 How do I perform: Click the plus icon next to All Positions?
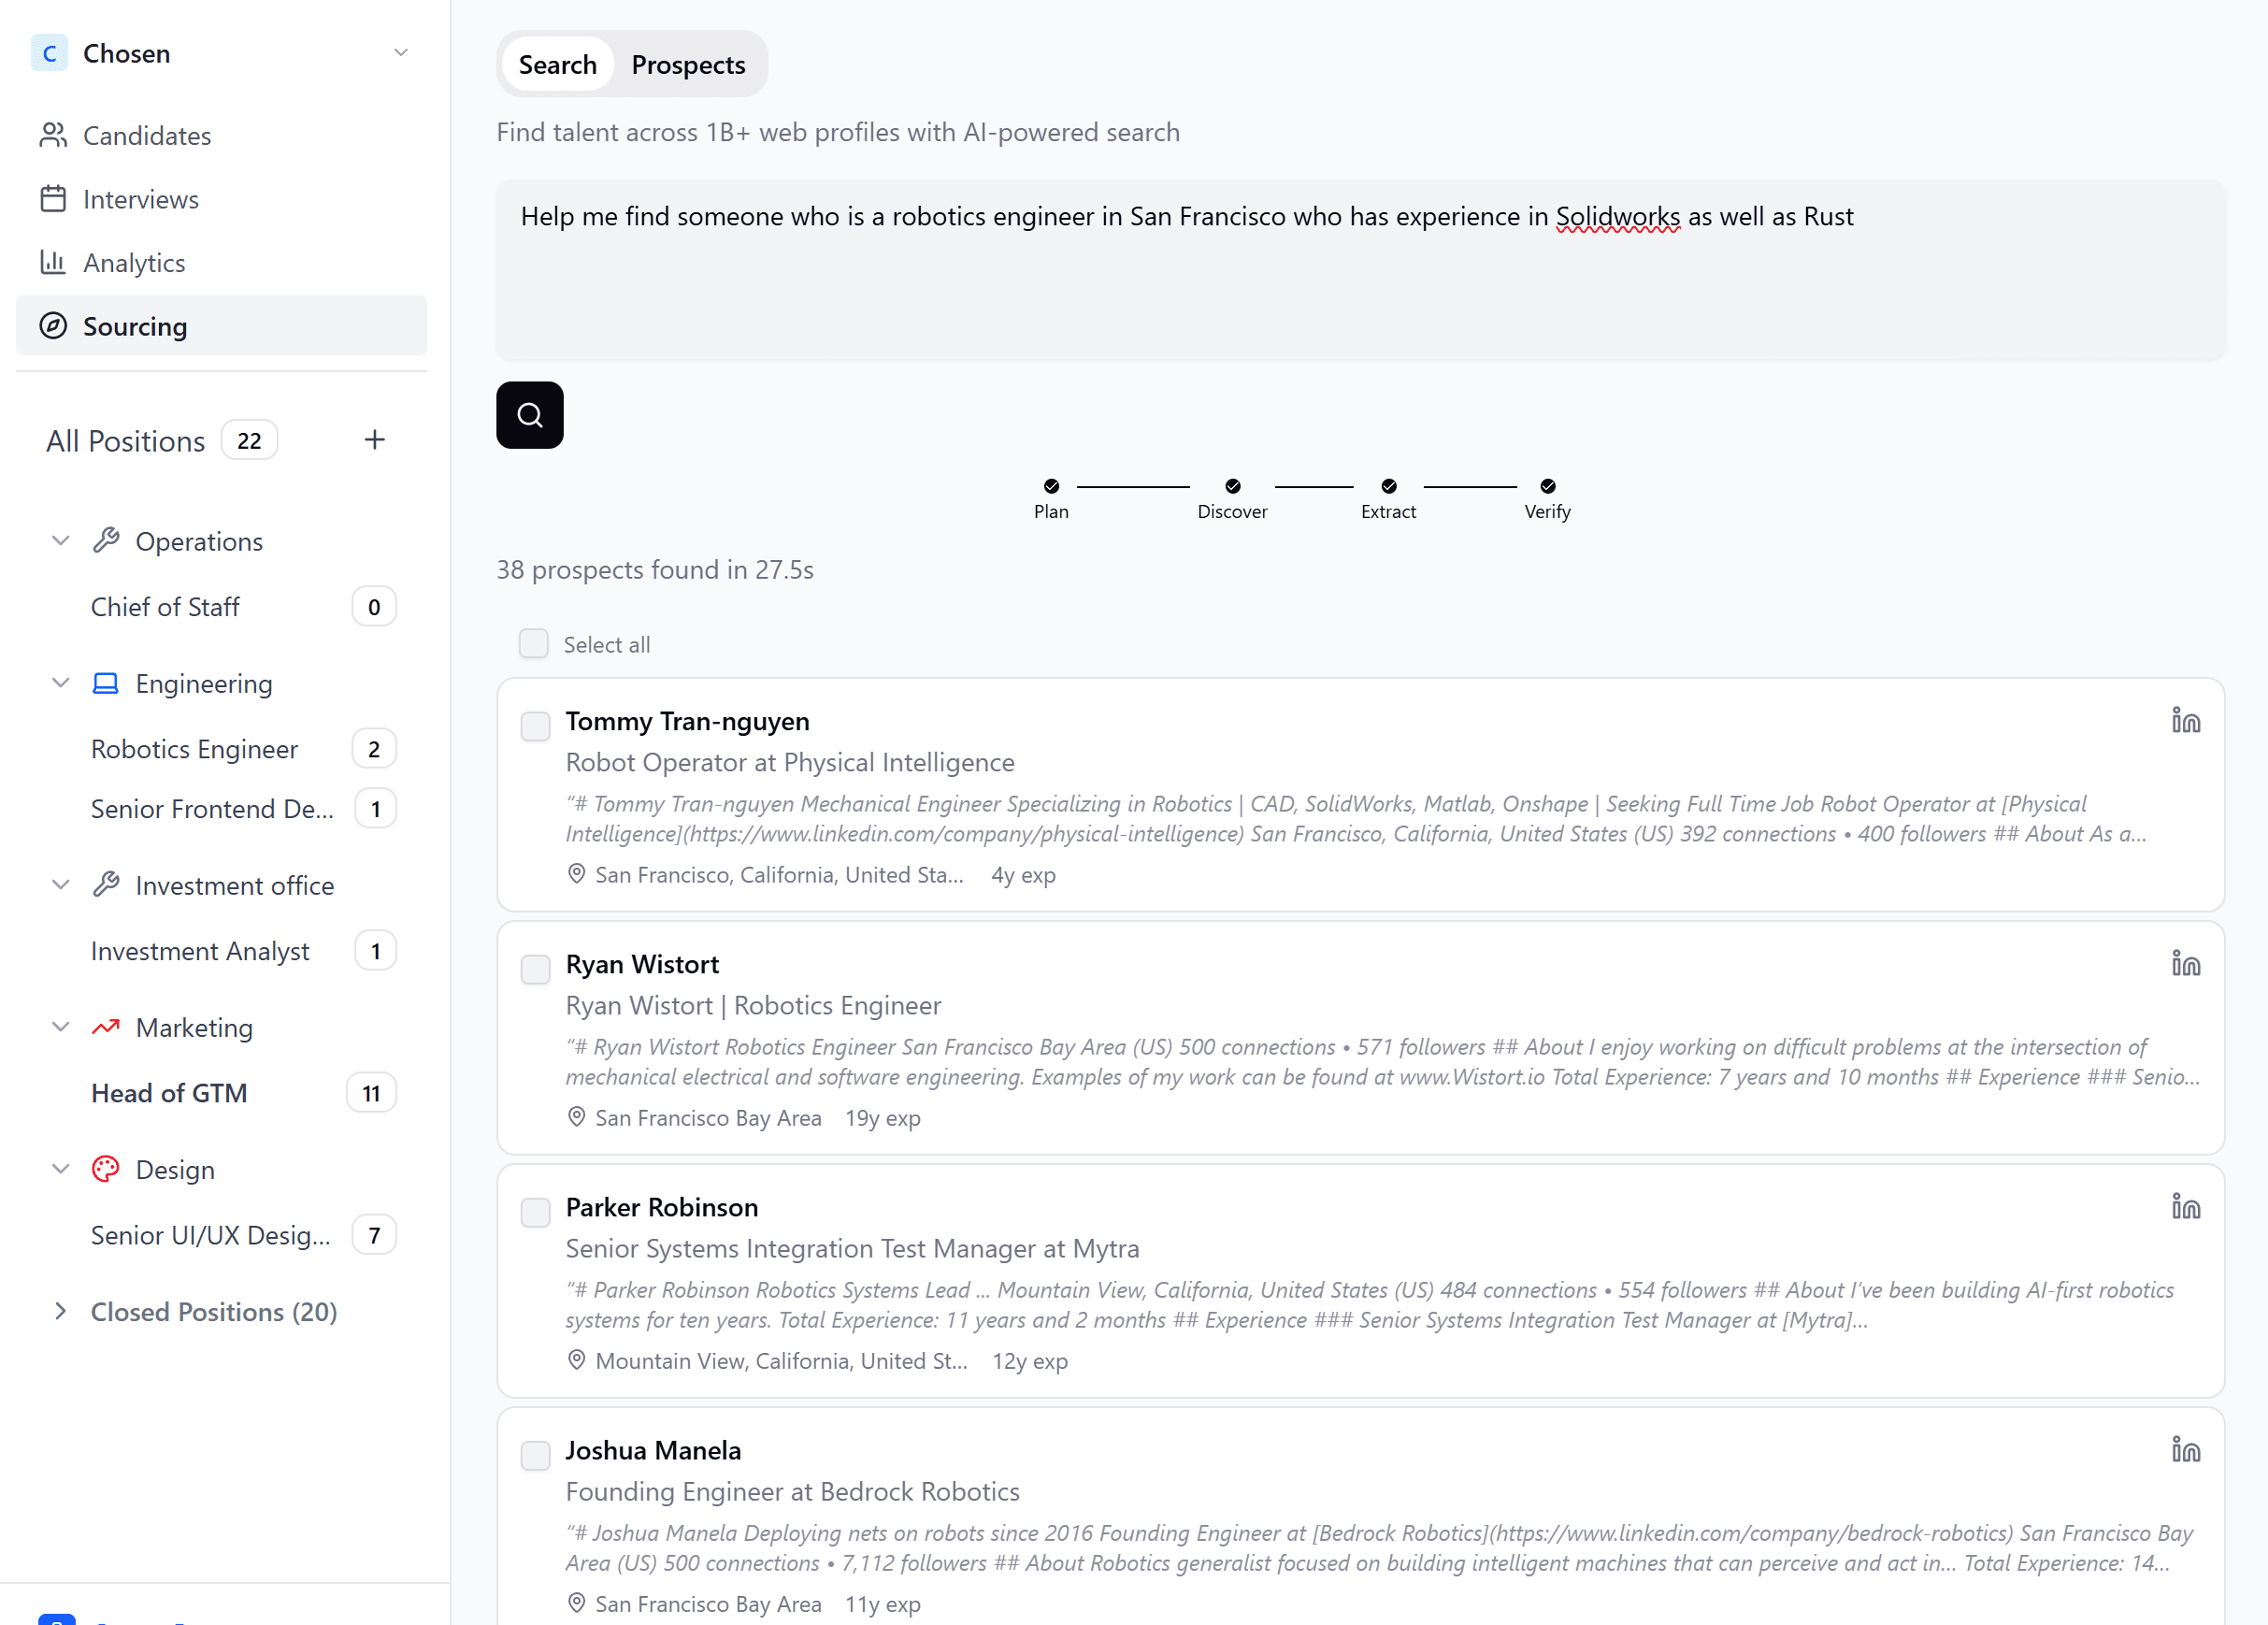tap(374, 440)
